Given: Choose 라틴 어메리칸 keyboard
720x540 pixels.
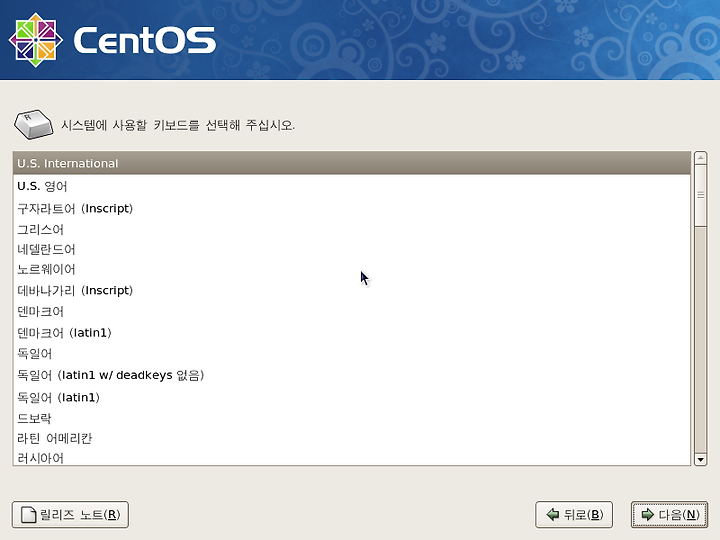Looking at the screenshot, I should tap(352, 438).
